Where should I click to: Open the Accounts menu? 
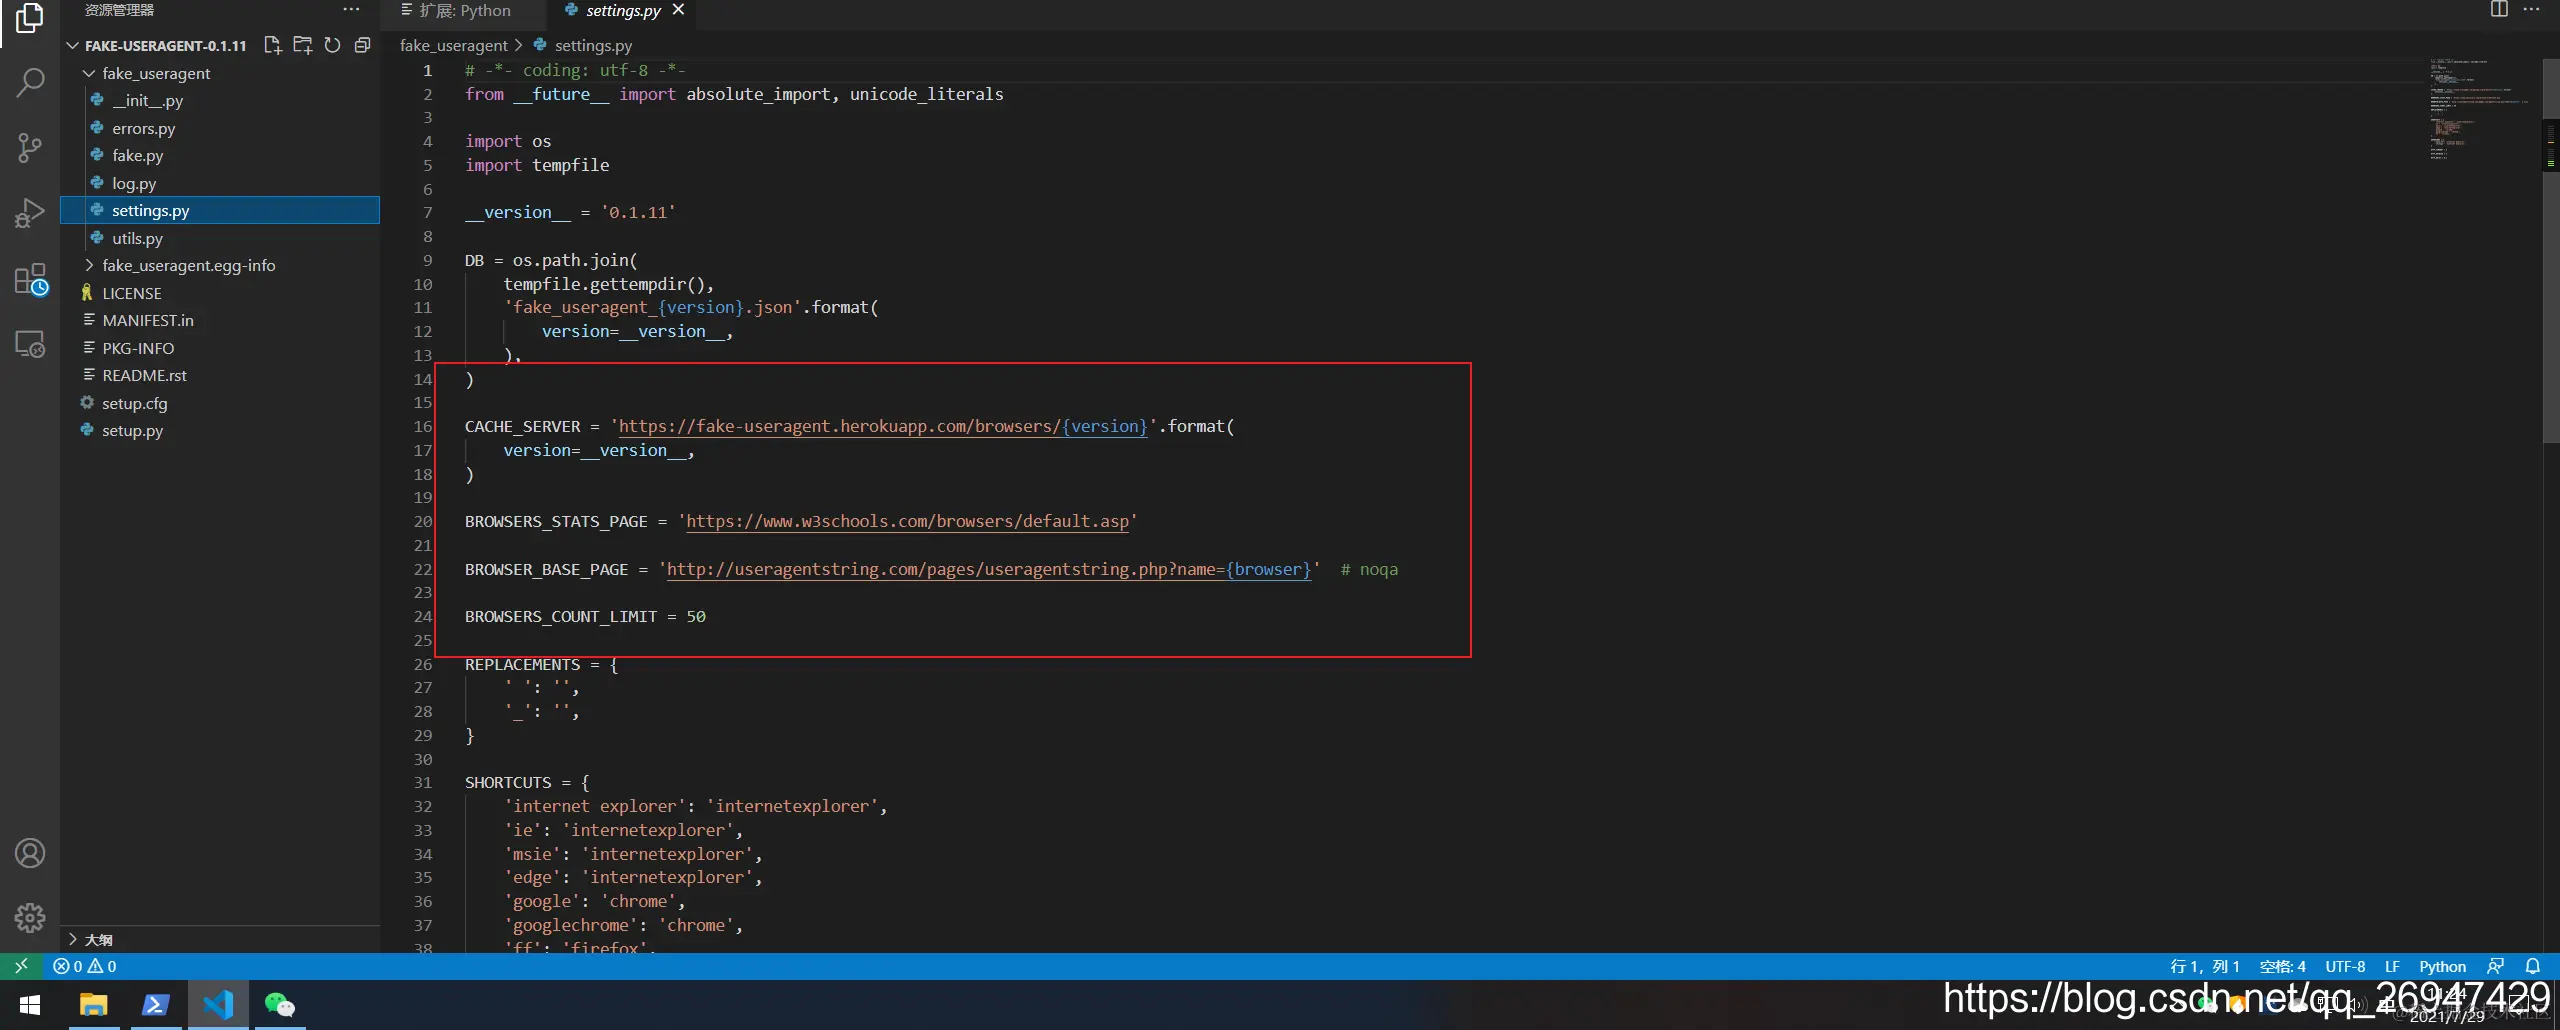click(x=30, y=853)
